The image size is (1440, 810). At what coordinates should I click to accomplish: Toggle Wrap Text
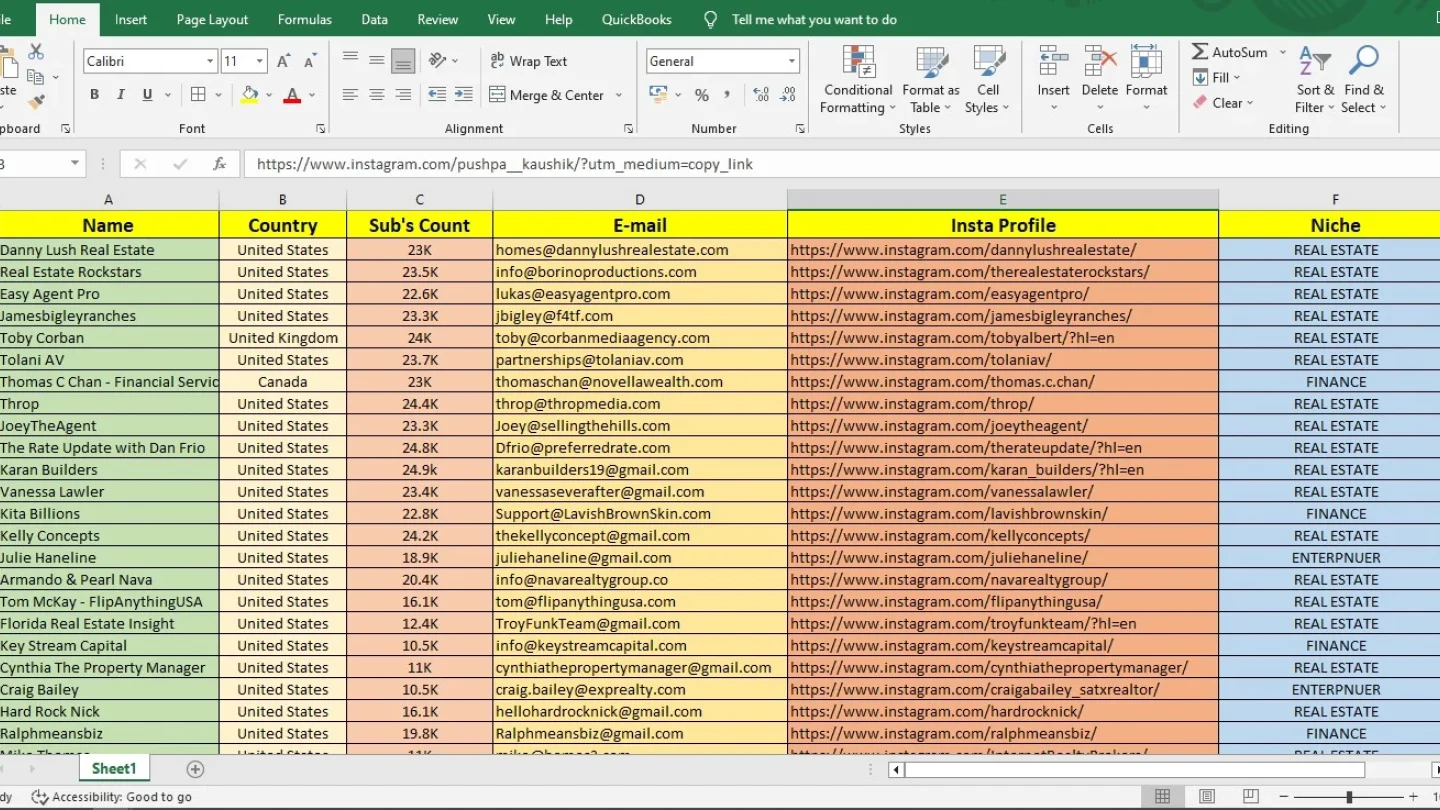tap(528, 61)
